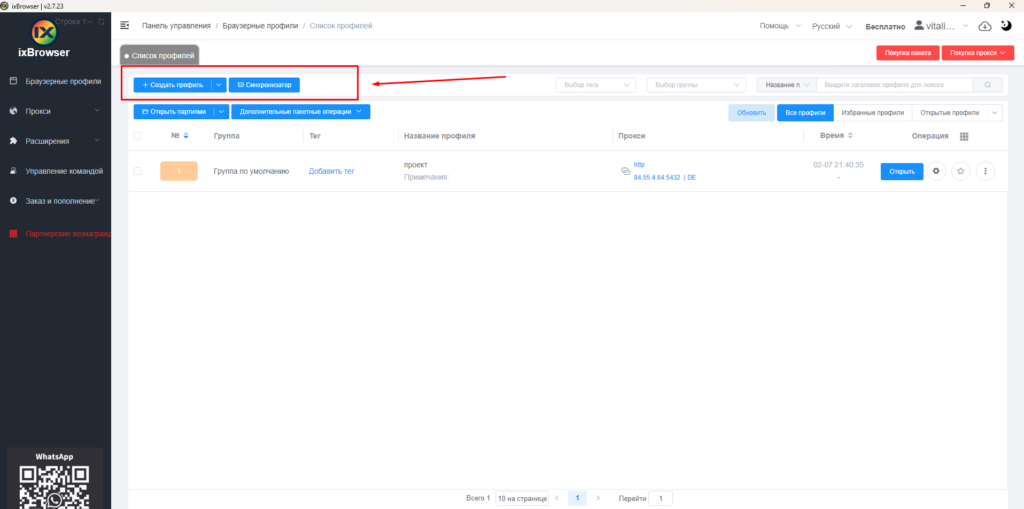
Task: Expand the Покупка прокси dropdown button
Action: 978,53
